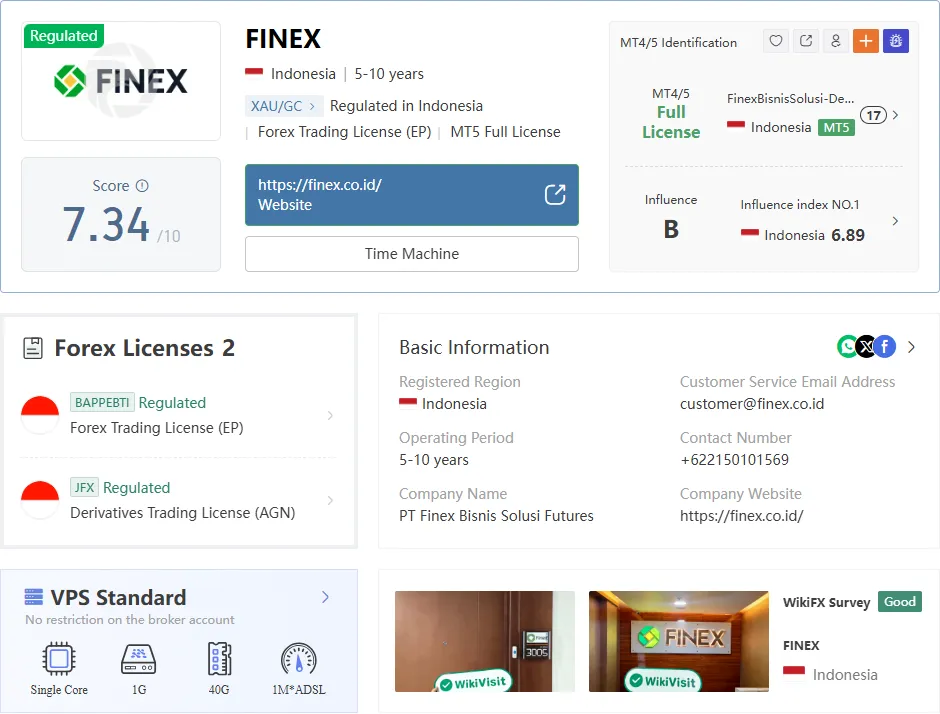Open the WikiVisit FINEX sign photo thumbnail
The width and height of the screenshot is (940, 714).
point(679,641)
